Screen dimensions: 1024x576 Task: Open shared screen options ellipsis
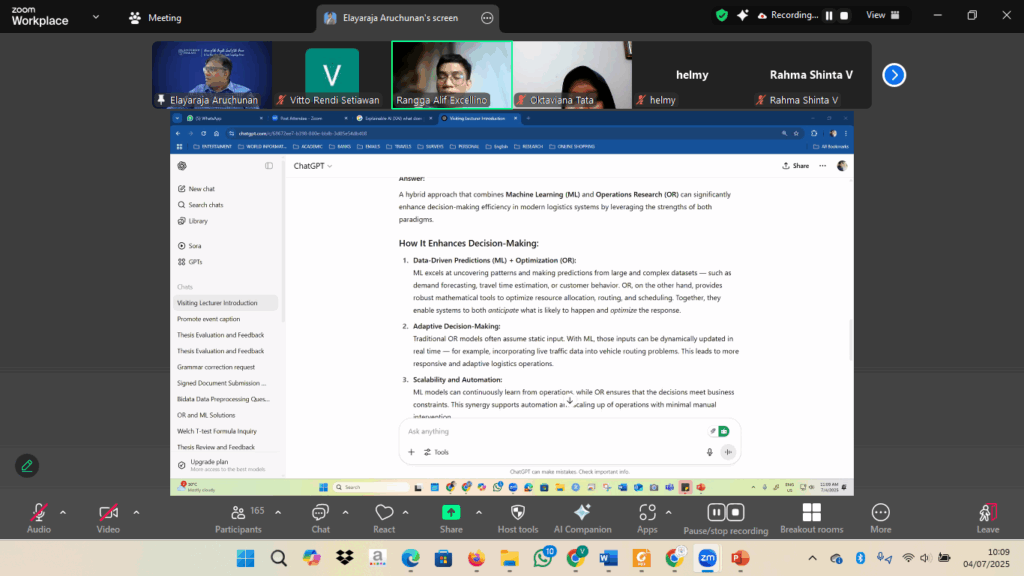(487, 18)
